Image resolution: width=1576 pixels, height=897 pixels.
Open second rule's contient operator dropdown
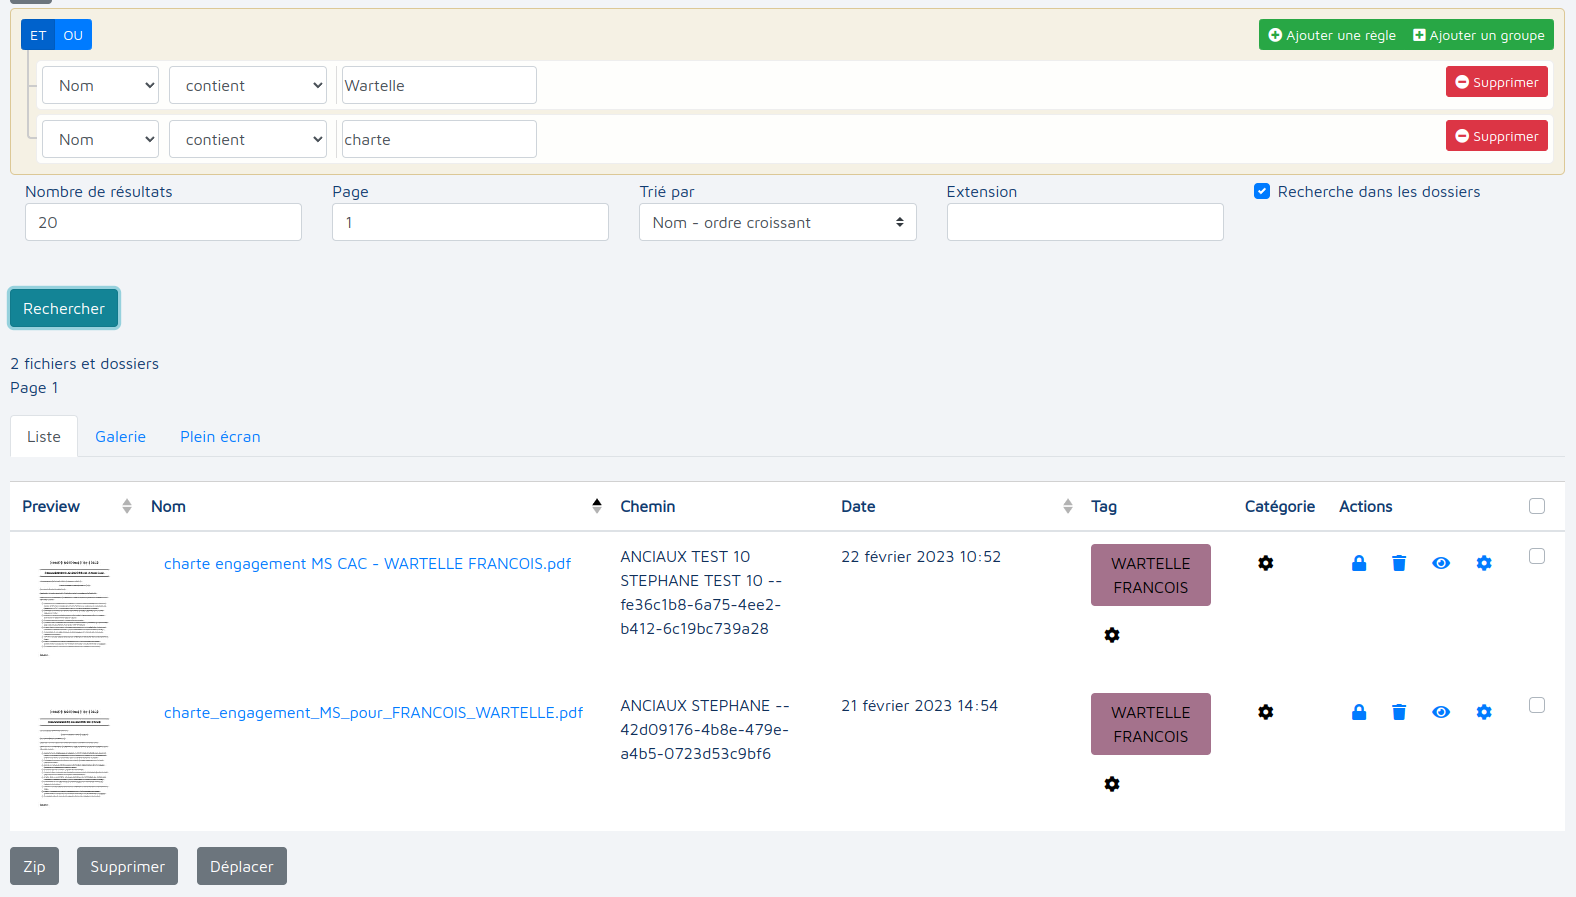[248, 139]
